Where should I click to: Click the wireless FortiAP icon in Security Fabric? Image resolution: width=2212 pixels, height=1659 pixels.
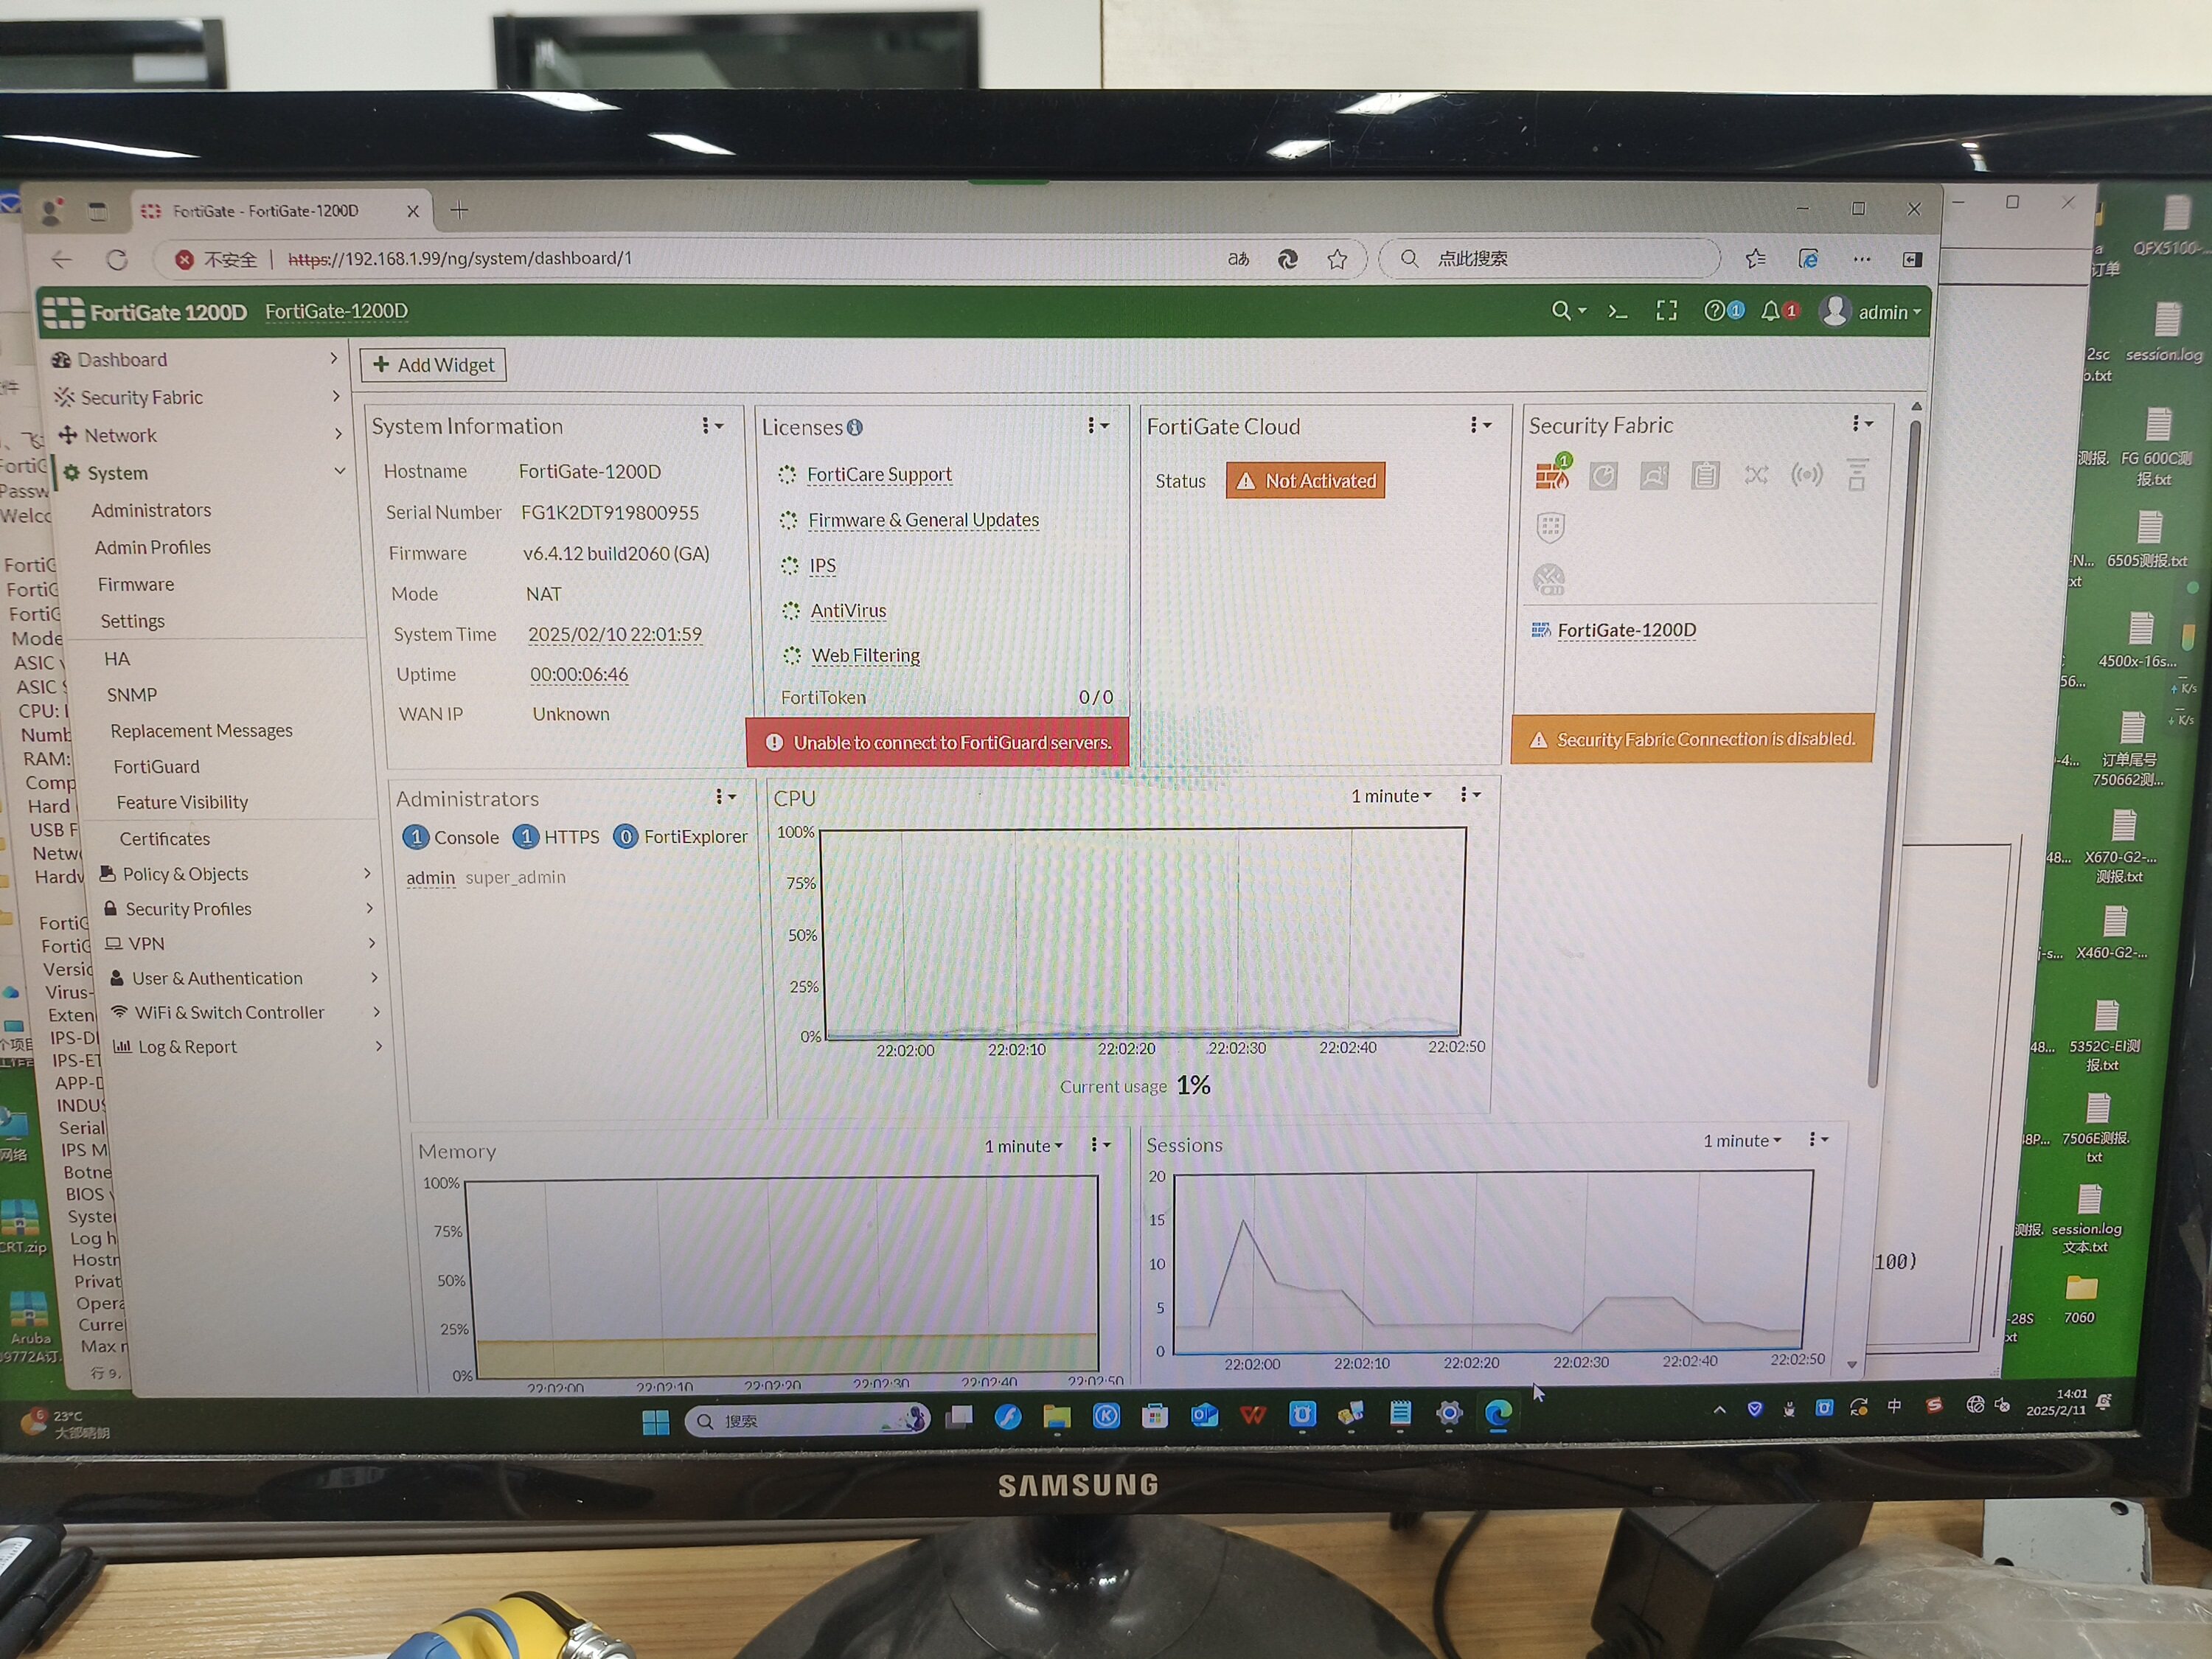pyautogui.click(x=1806, y=474)
